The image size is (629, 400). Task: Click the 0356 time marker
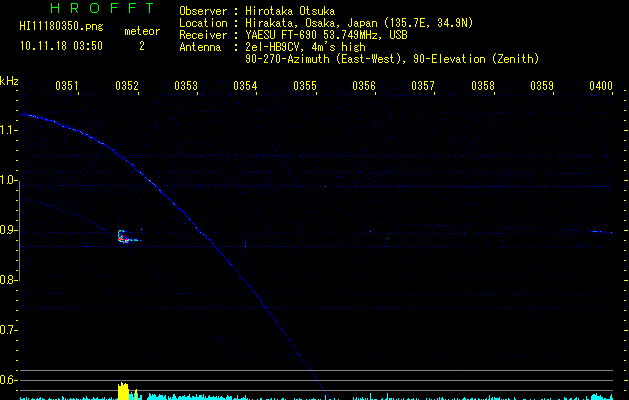pos(364,85)
